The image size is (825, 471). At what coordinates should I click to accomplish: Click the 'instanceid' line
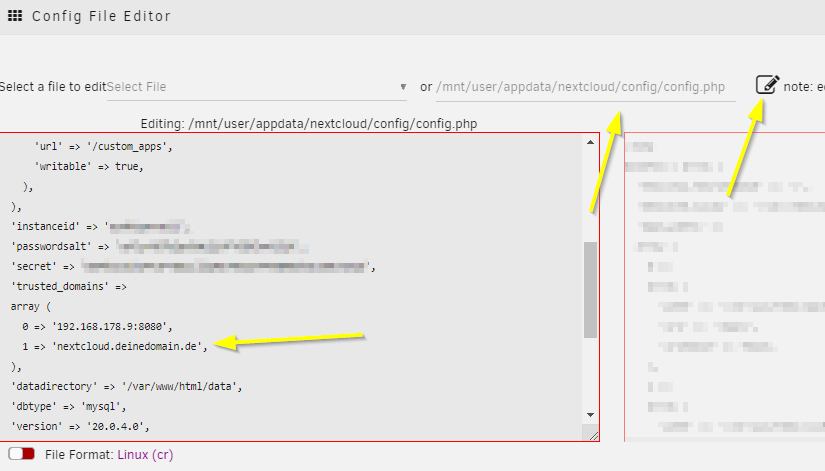(x=100, y=226)
